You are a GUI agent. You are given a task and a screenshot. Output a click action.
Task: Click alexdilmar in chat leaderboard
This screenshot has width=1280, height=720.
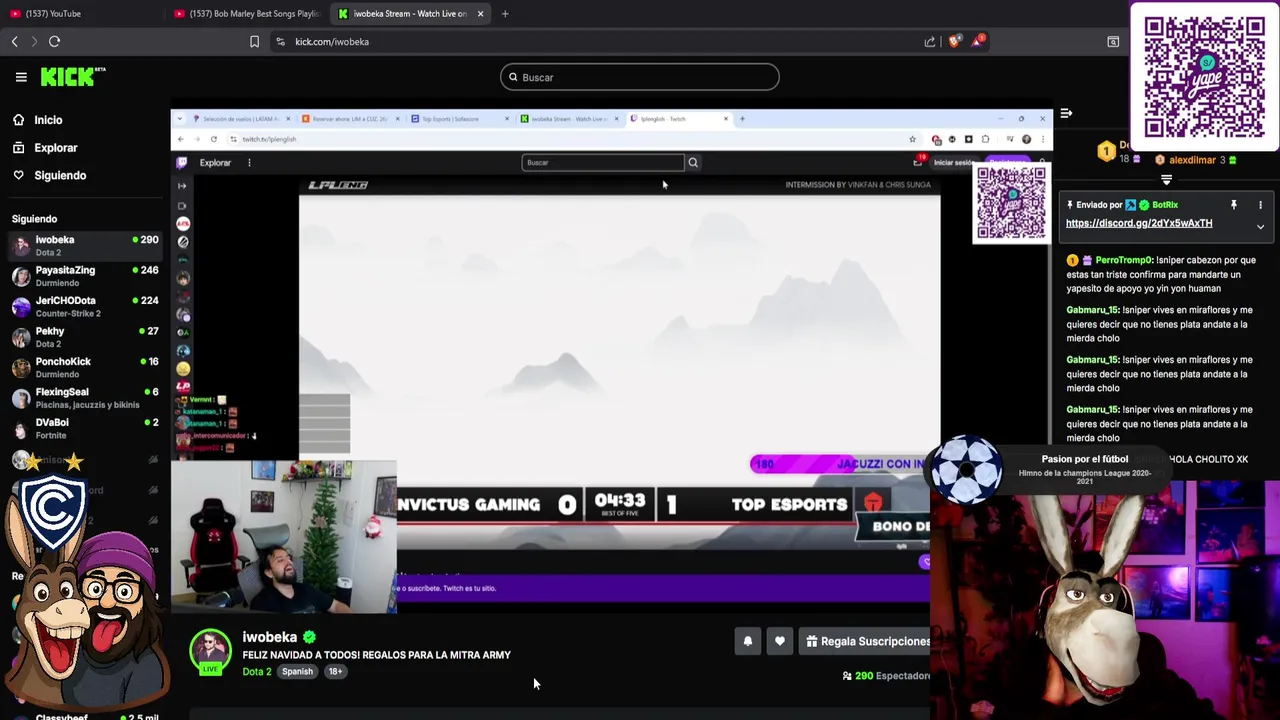(x=1192, y=160)
